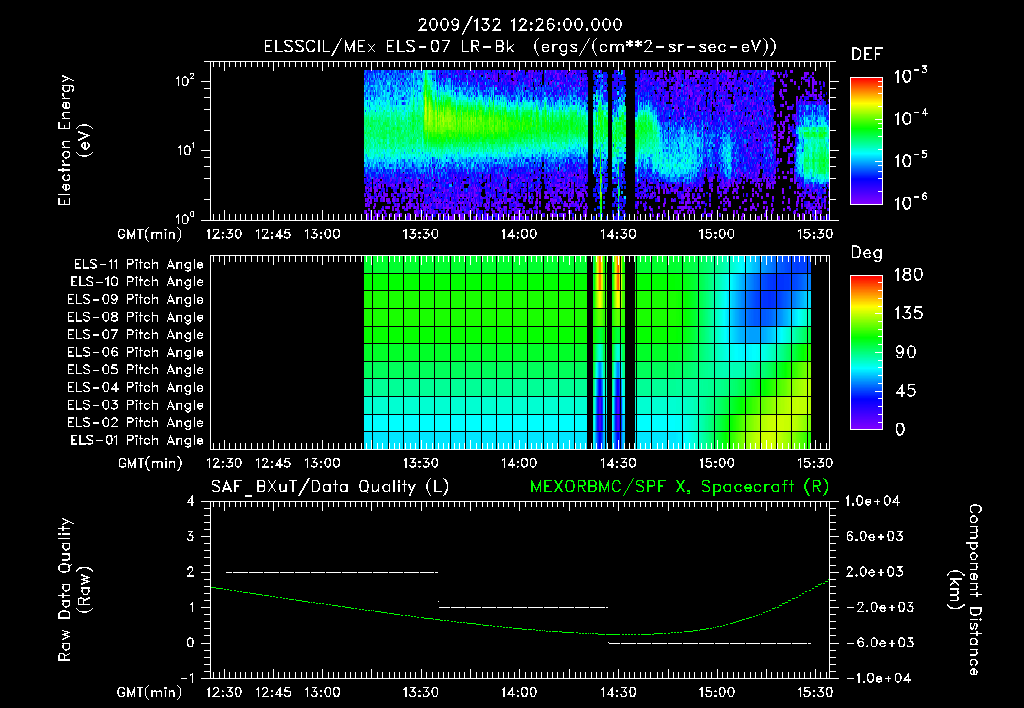Viewport: 1024px width, 708px height.
Task: Select the ELS-06 Pitch Angle row label
Action: (136, 353)
